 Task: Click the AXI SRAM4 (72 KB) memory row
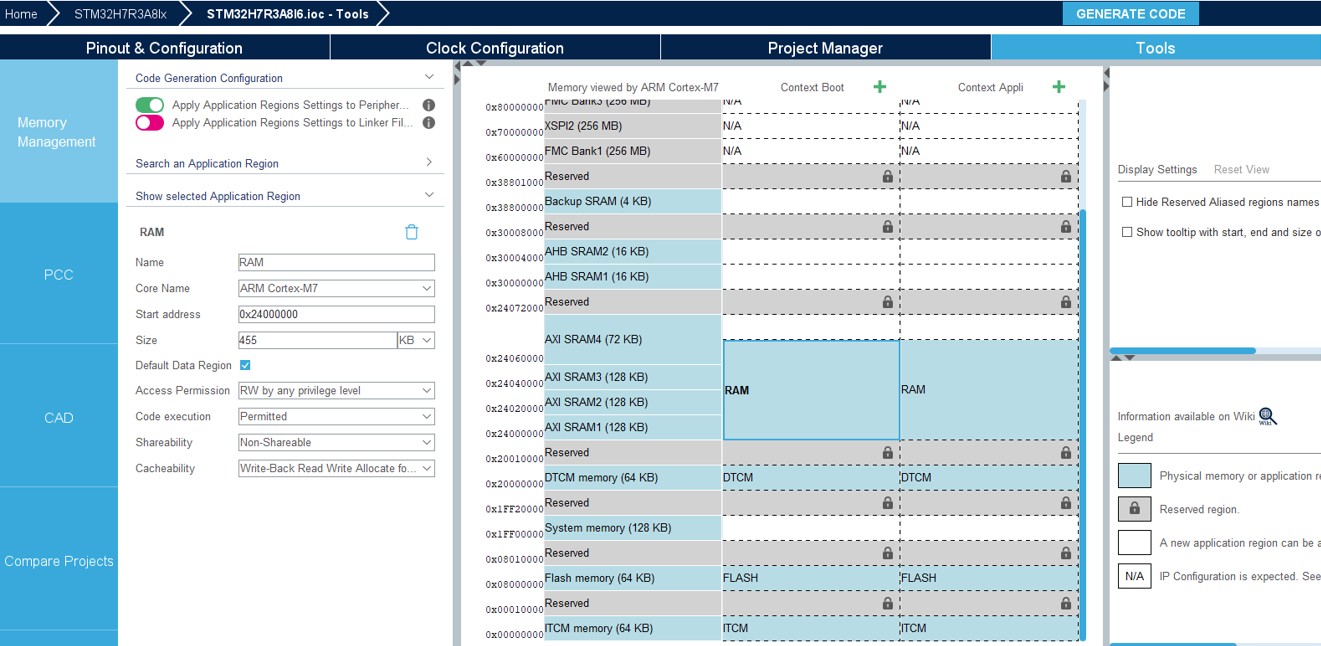pos(633,339)
